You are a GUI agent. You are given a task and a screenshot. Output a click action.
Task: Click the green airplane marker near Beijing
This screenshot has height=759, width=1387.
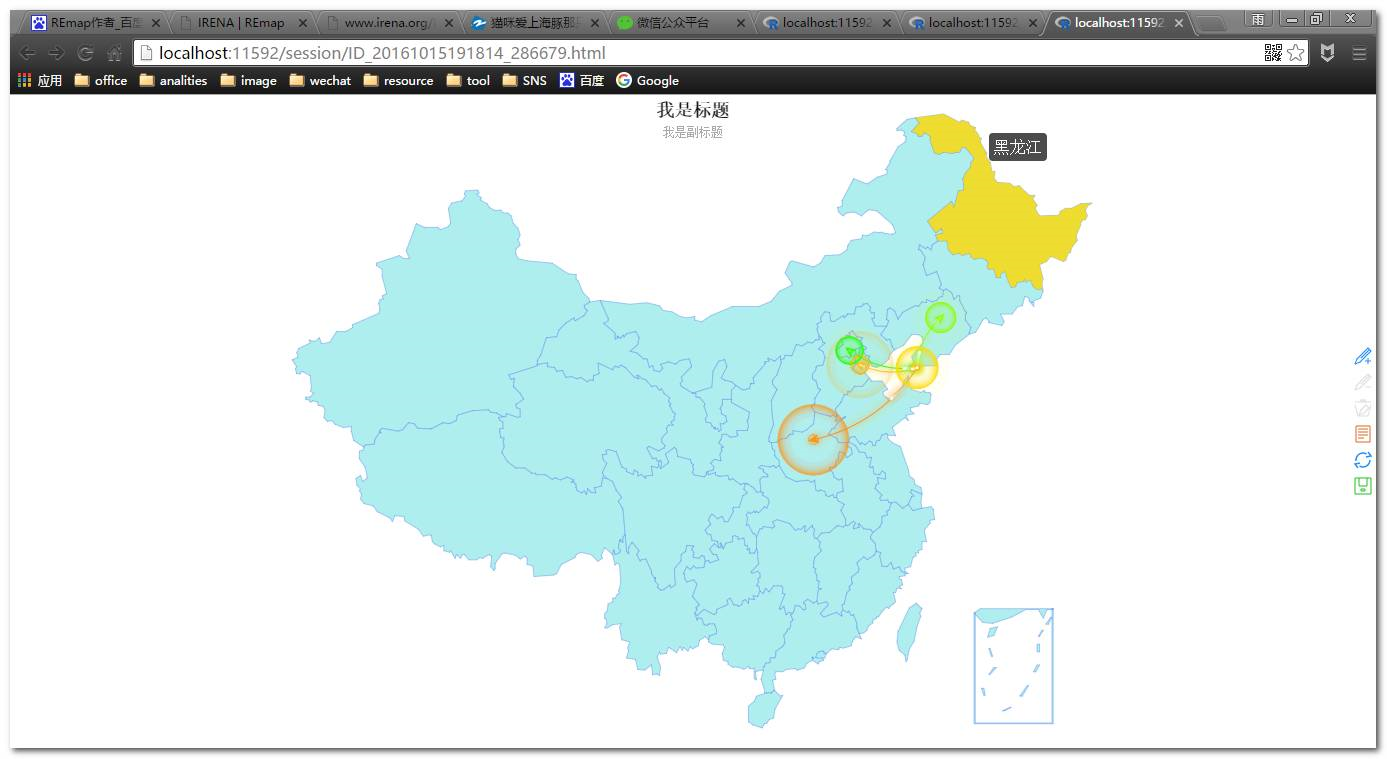pos(849,350)
